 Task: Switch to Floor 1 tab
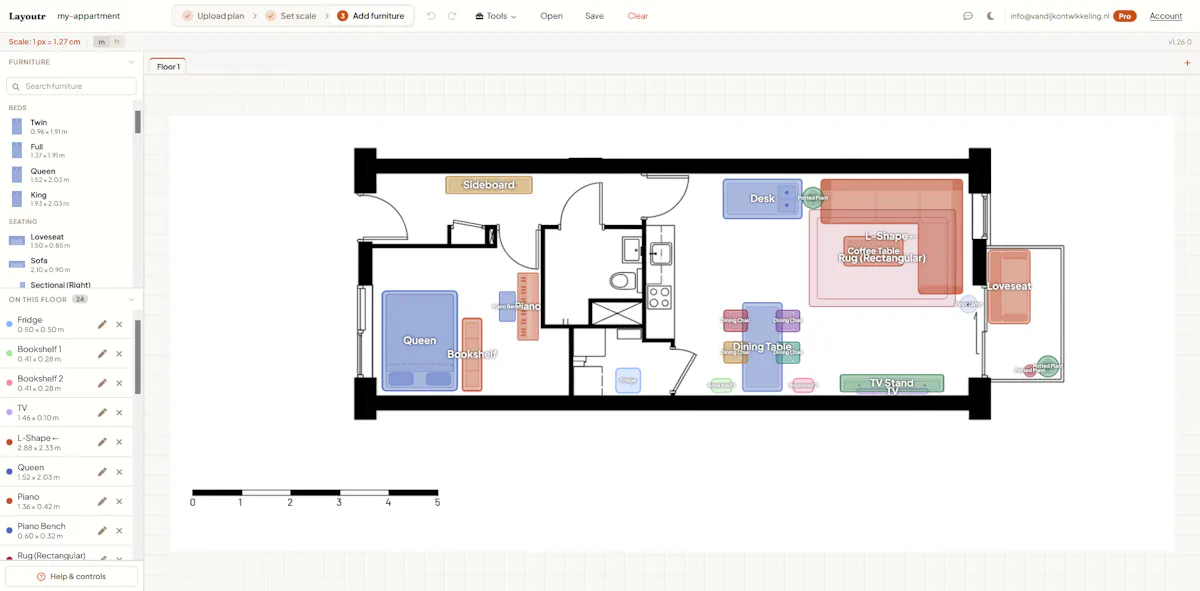tap(168, 66)
